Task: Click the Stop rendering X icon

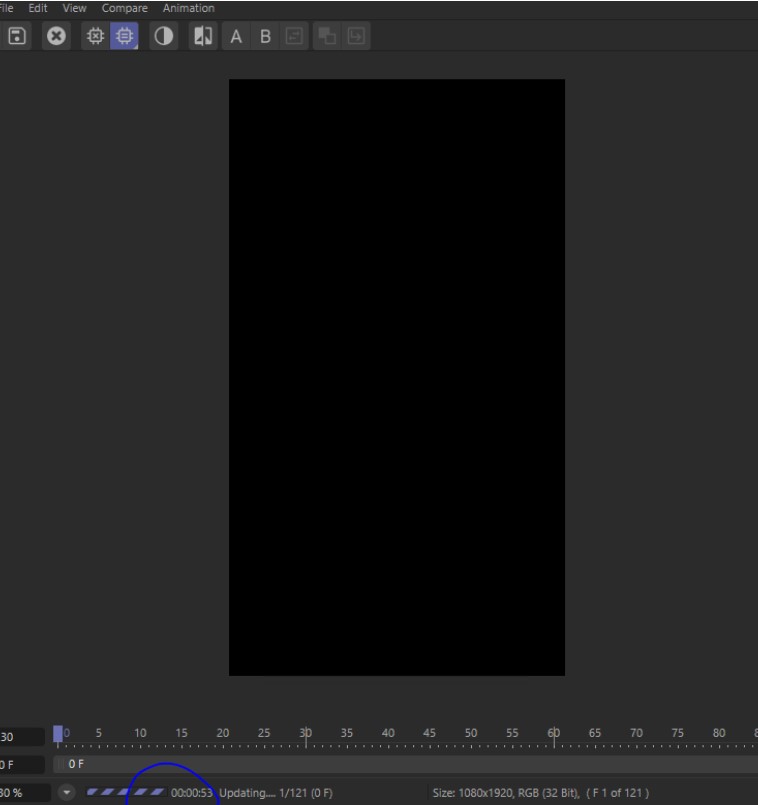Action: 57,36
